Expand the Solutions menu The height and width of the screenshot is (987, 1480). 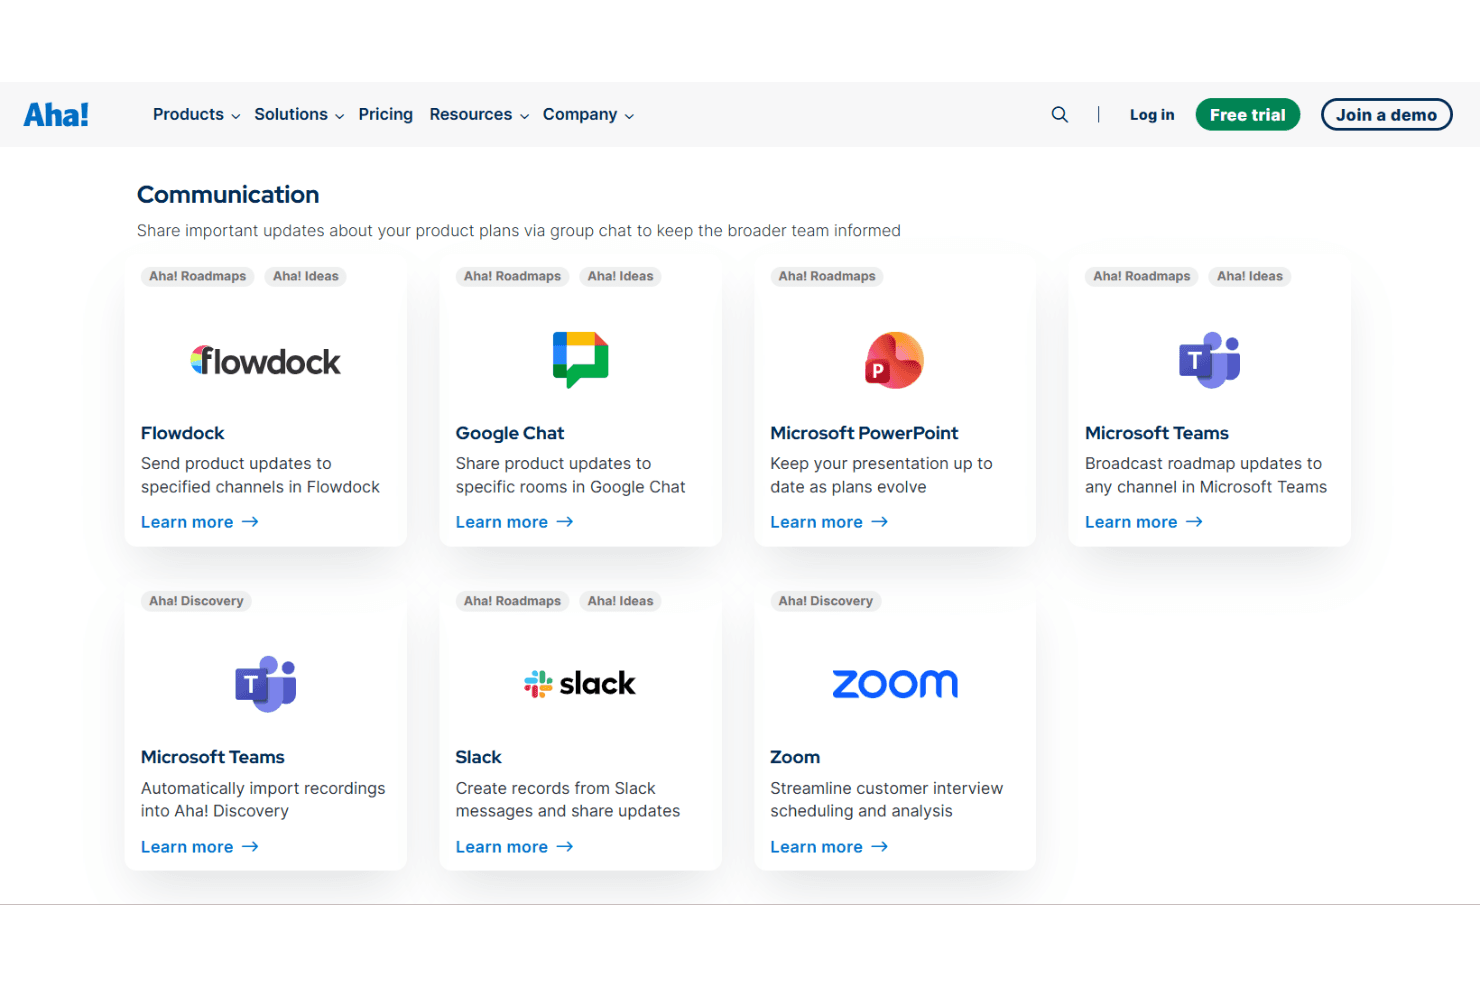pos(299,115)
